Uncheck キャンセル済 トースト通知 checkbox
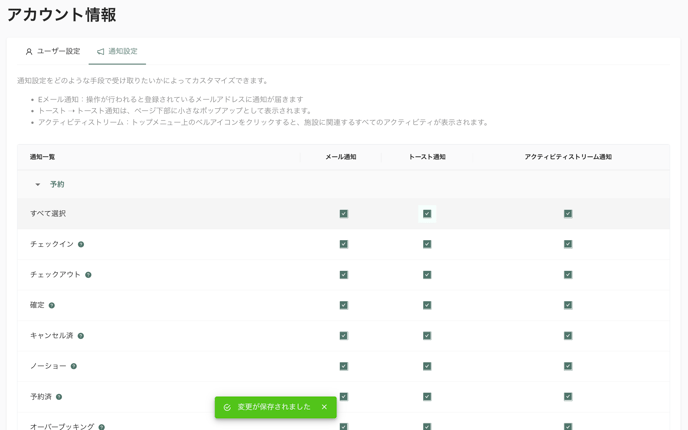Screen dimensions: 688x430 [427, 336]
